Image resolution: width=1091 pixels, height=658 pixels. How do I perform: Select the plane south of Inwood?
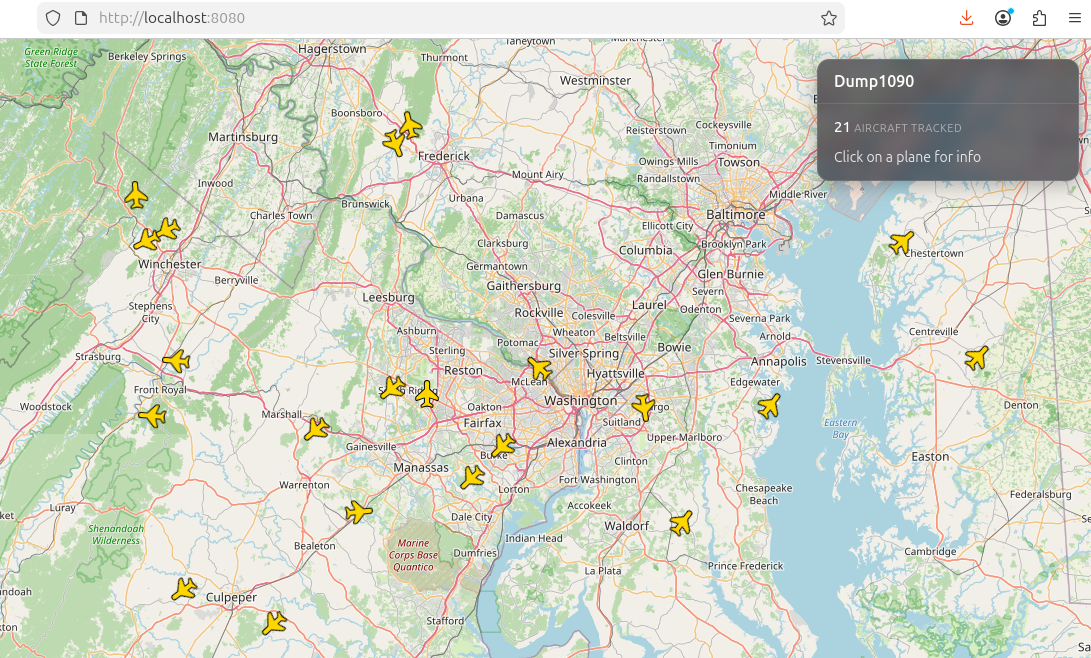(x=136, y=195)
